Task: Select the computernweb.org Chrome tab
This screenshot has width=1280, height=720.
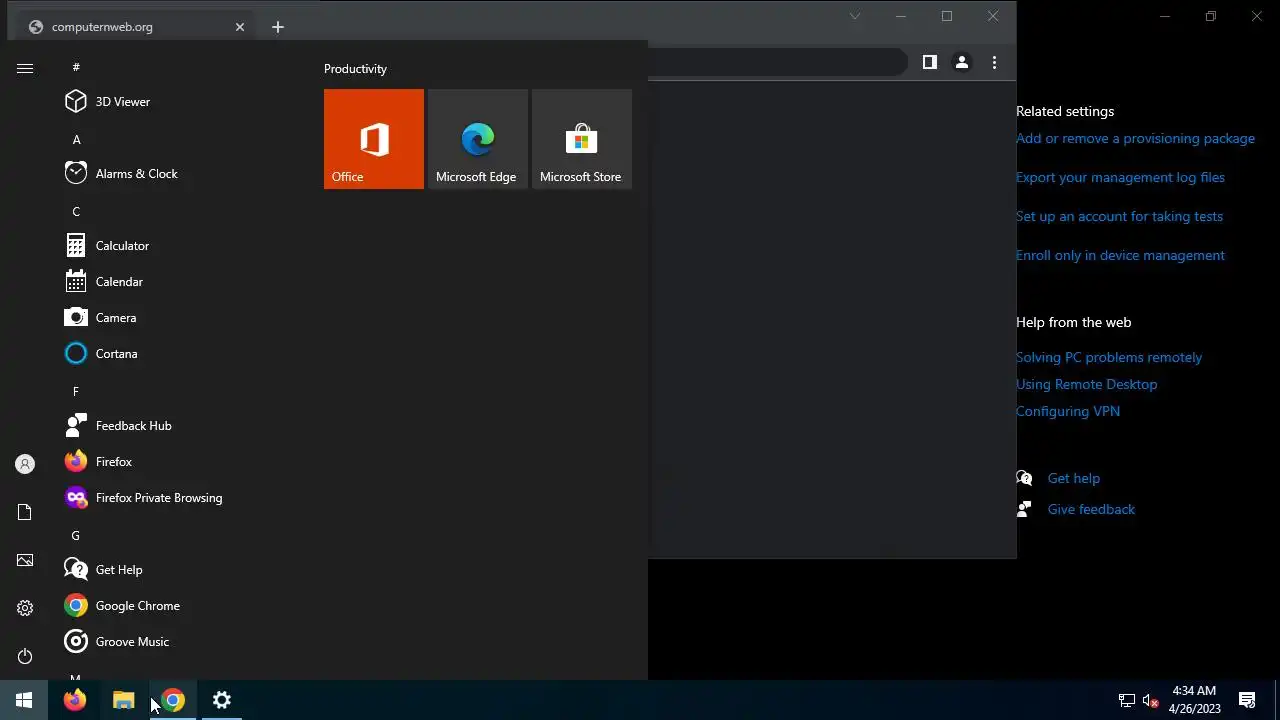Action: 136,27
